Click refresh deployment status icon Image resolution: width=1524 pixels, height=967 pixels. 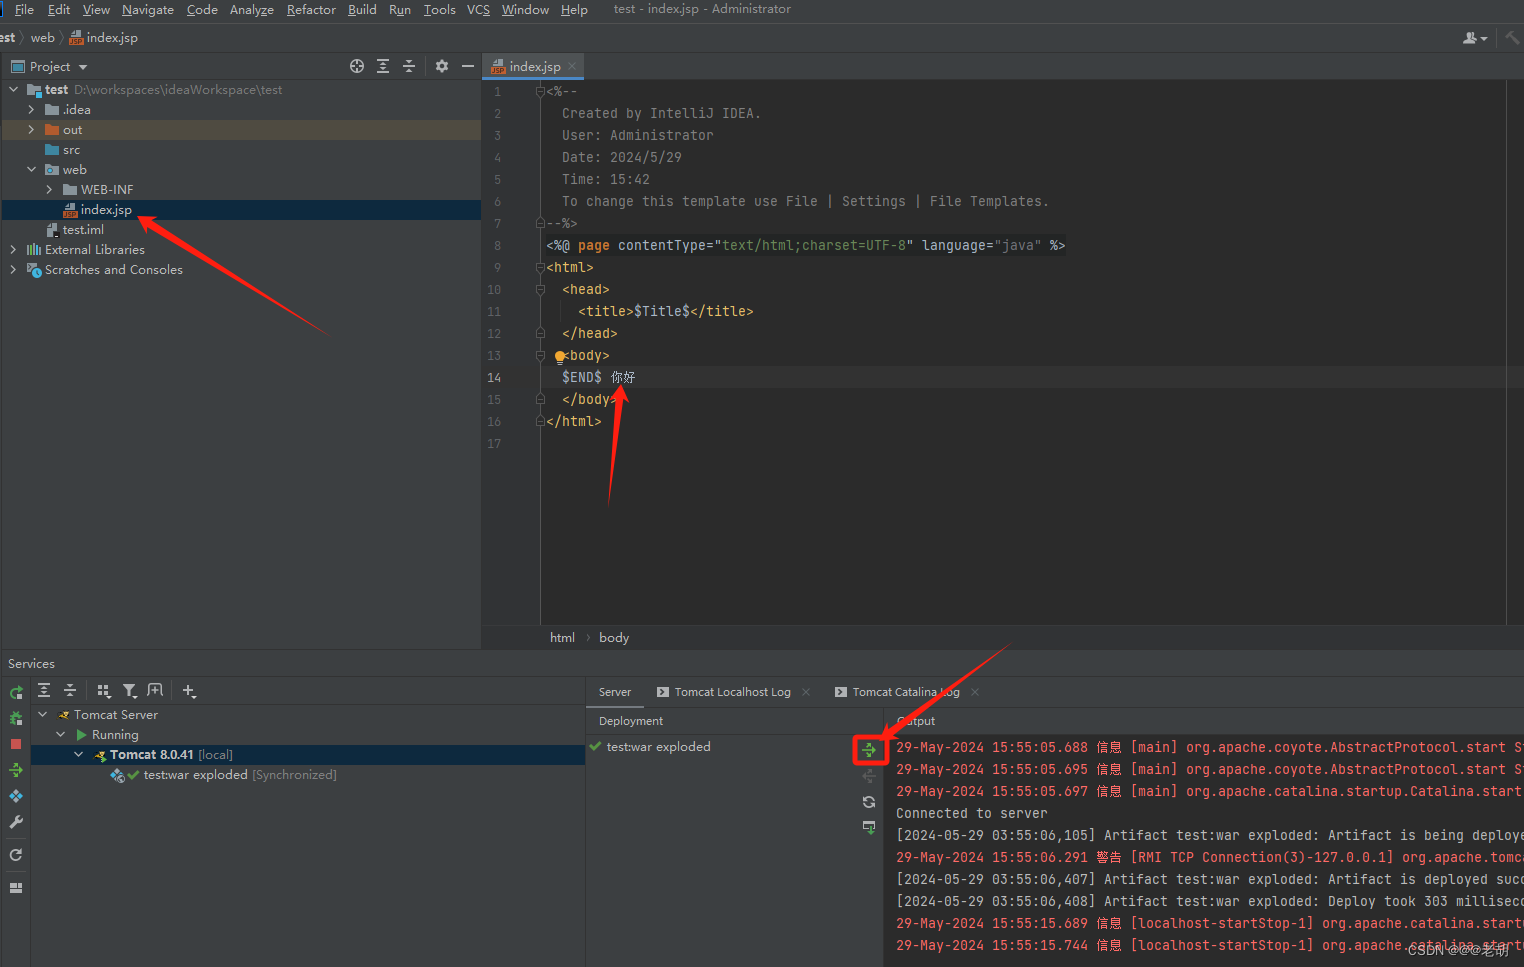coord(869,802)
